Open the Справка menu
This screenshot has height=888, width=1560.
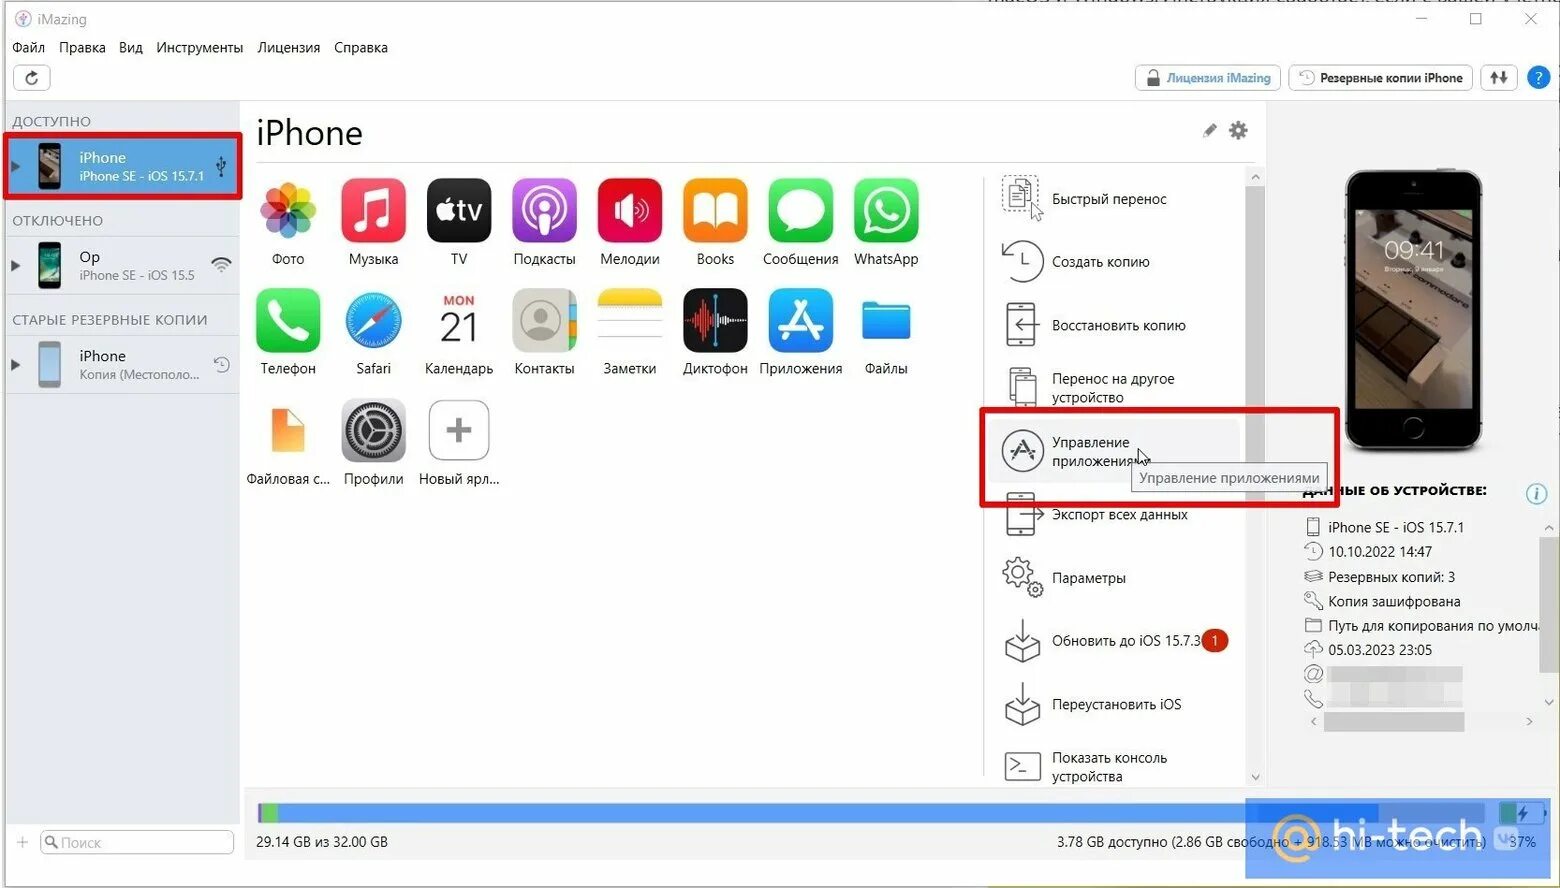tap(361, 48)
